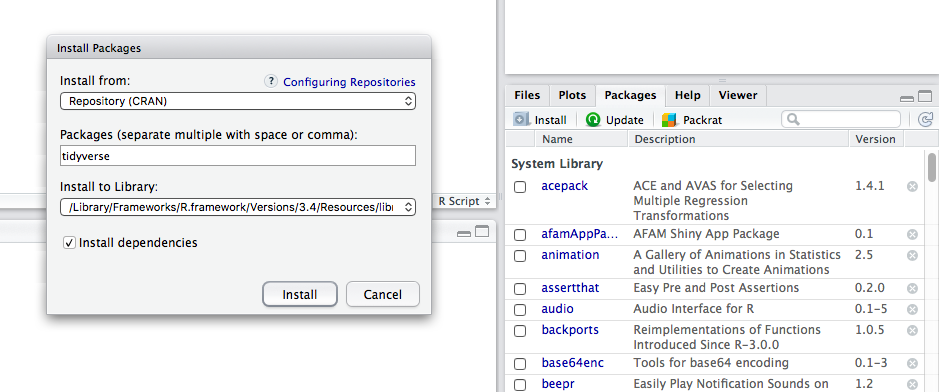Remove the beepr package
This screenshot has height=392, width=939.
pos(913,384)
